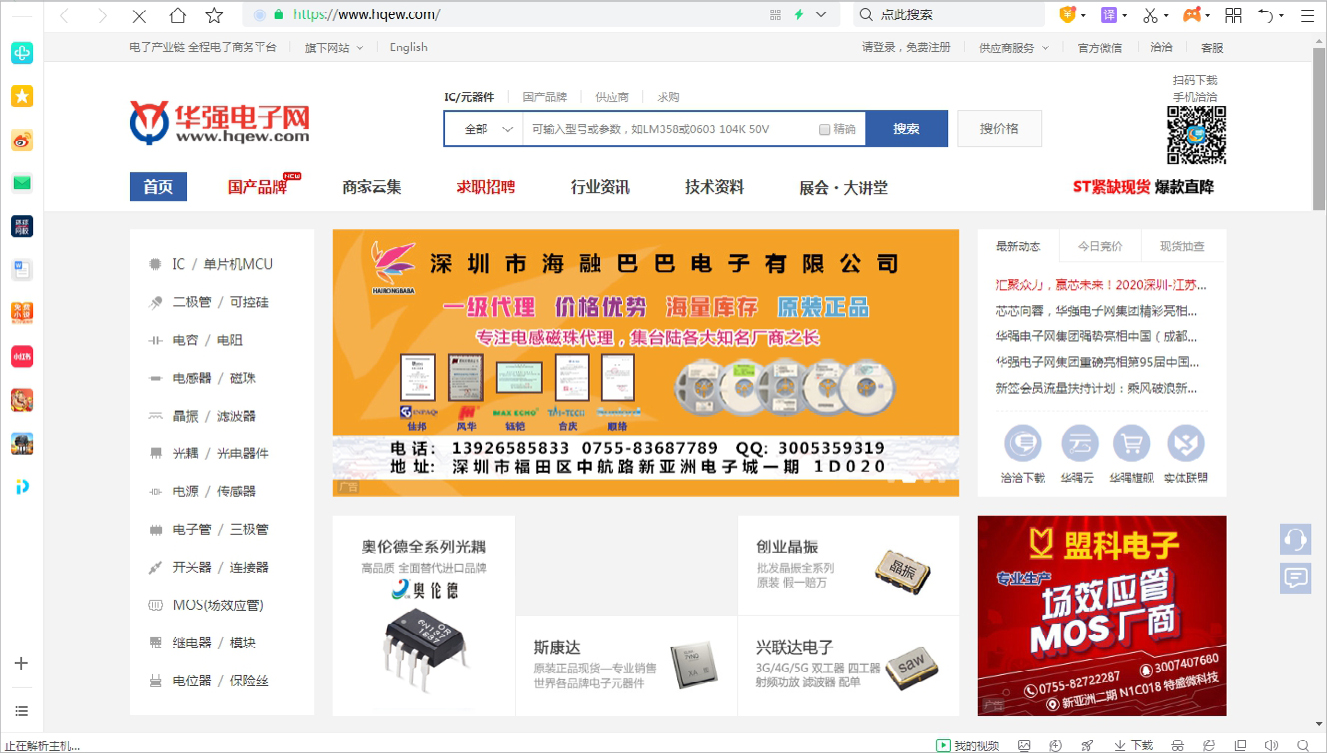Open the Word document sidebar shortcut
Screen dimensions: 1327x753
click(x=22, y=269)
